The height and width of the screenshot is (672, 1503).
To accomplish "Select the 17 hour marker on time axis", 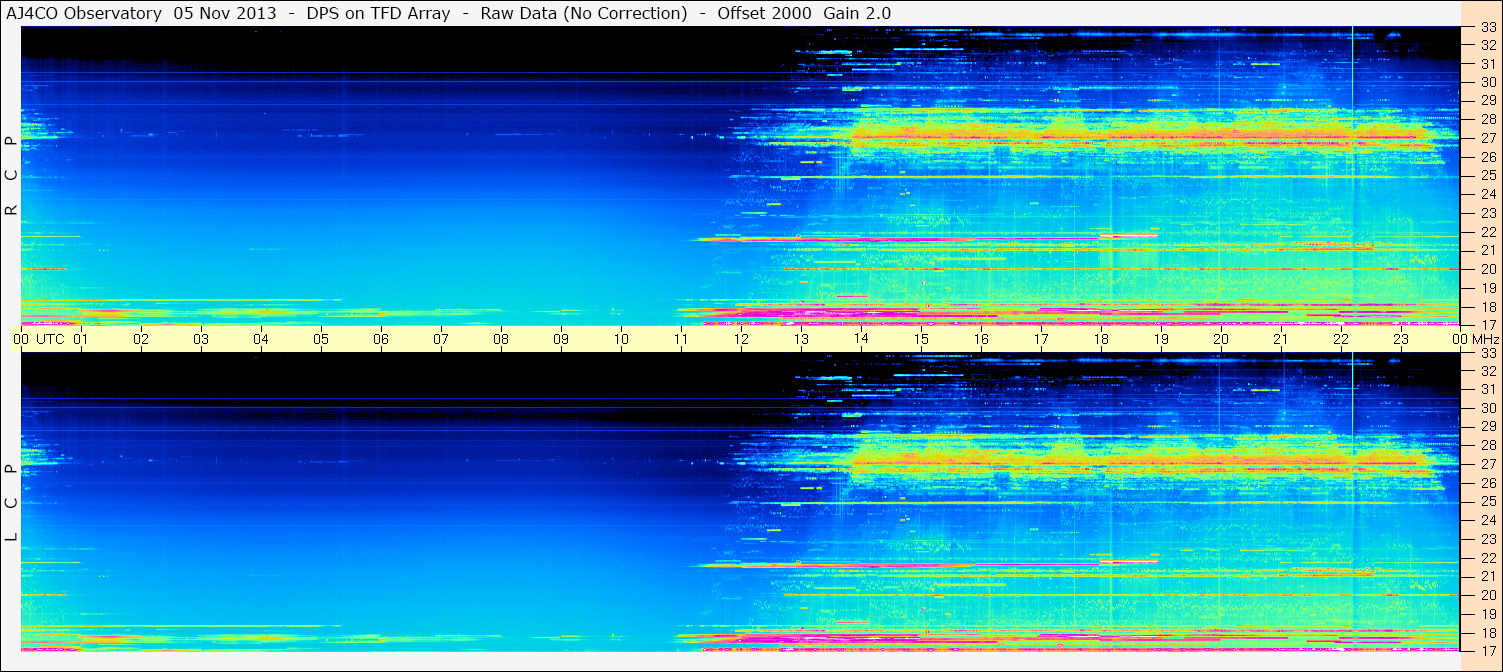I will tap(1041, 339).
